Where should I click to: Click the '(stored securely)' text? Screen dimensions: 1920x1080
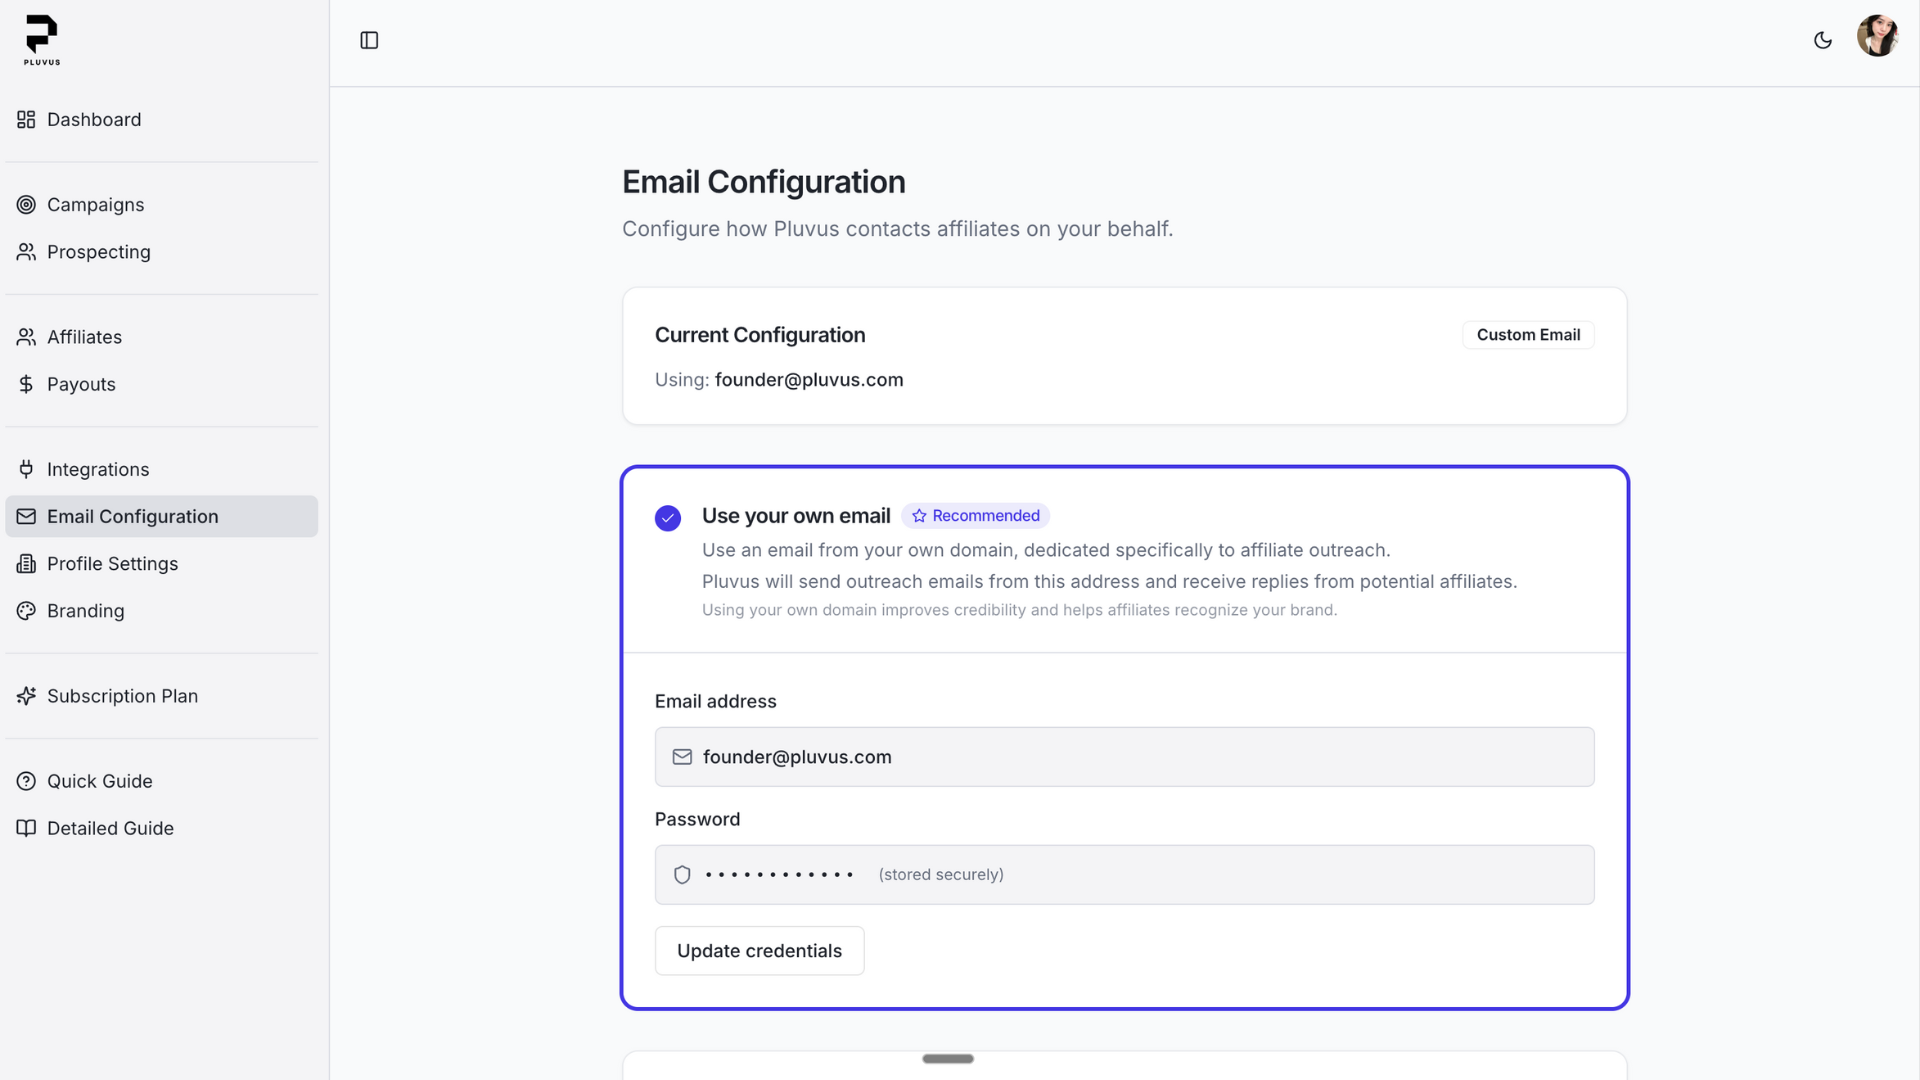(941, 875)
